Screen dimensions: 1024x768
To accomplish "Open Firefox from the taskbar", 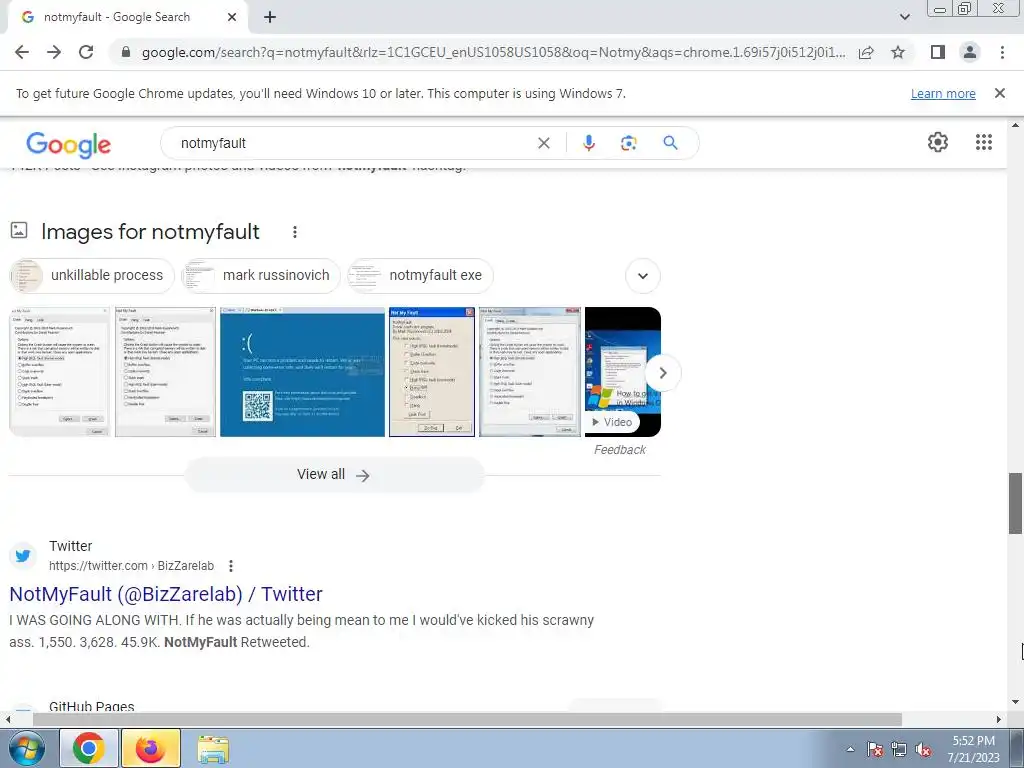I will (x=151, y=748).
